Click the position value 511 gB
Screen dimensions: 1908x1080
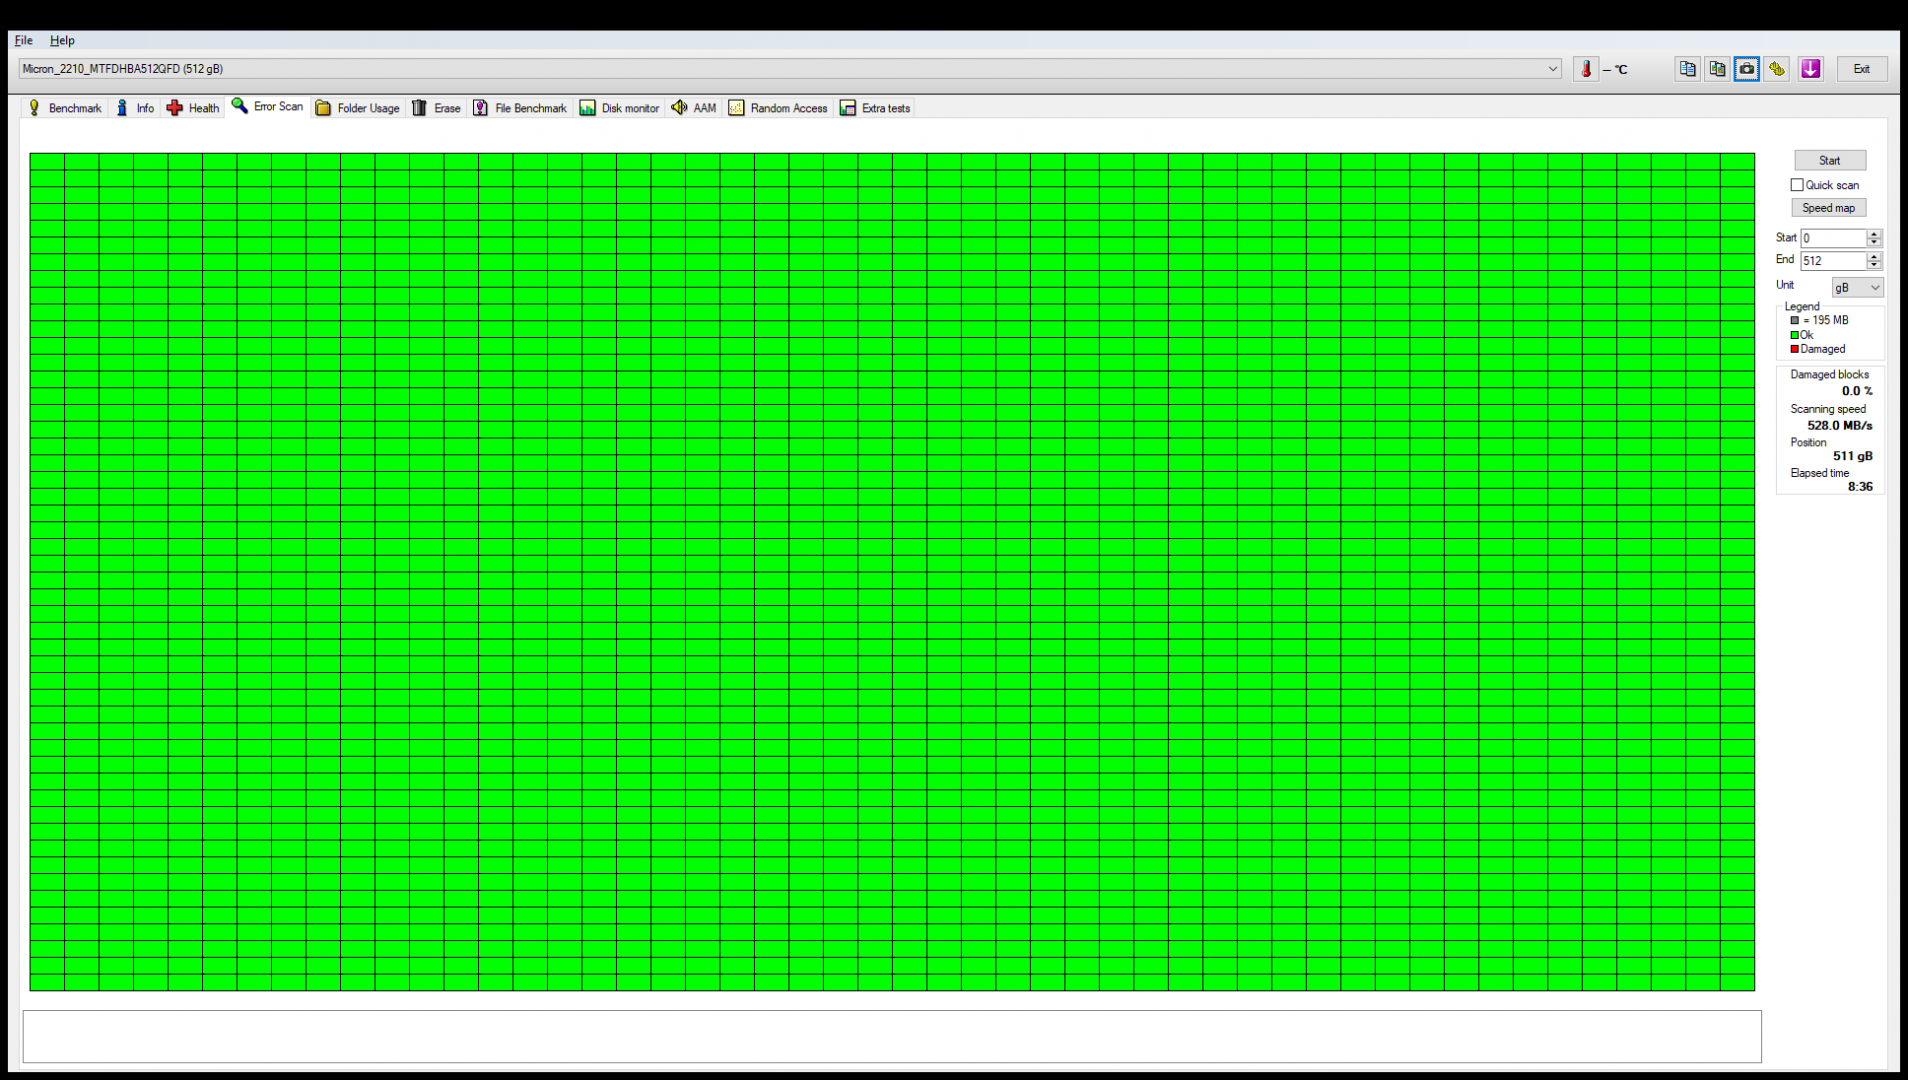tap(1853, 456)
